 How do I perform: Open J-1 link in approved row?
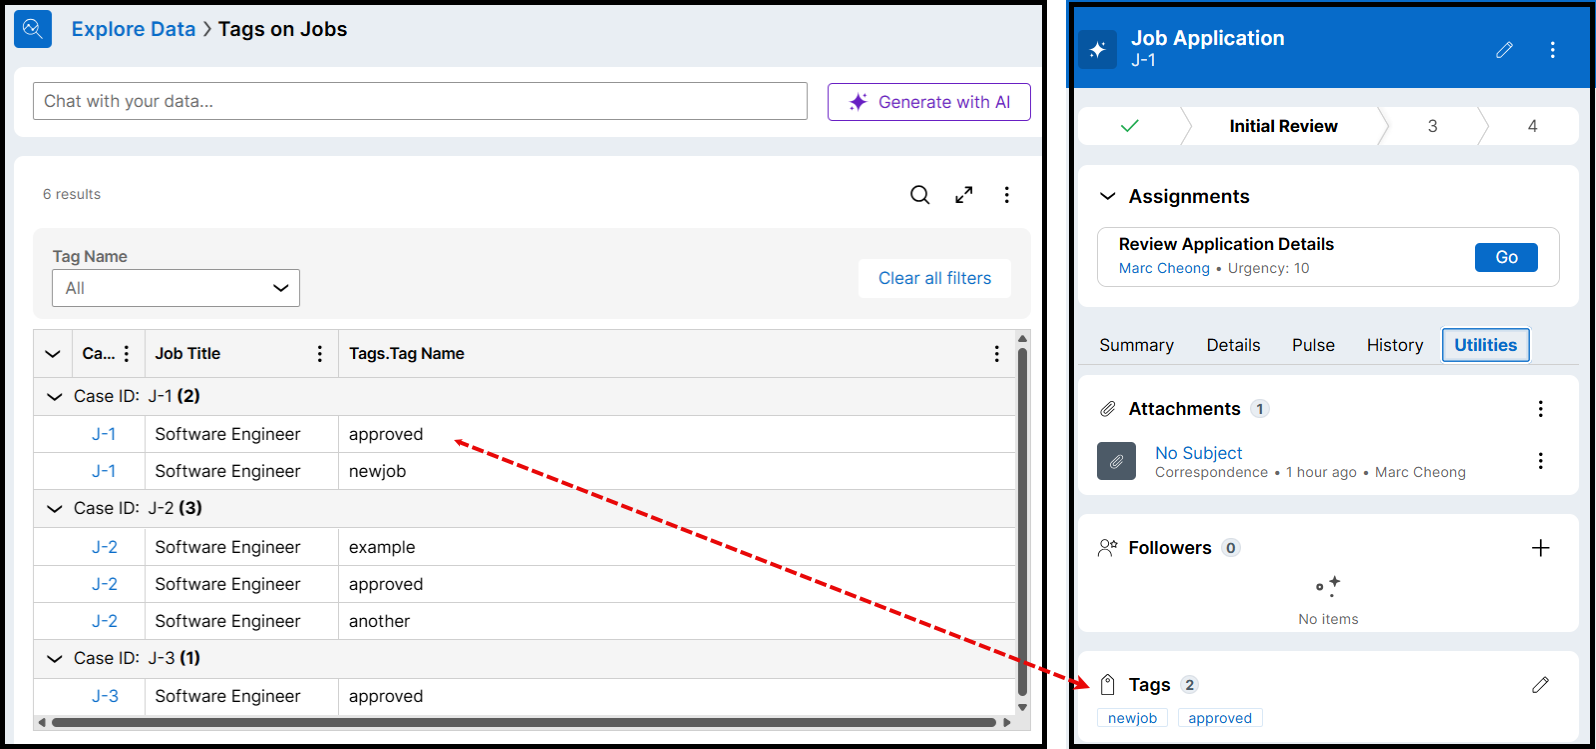pyautogui.click(x=104, y=434)
